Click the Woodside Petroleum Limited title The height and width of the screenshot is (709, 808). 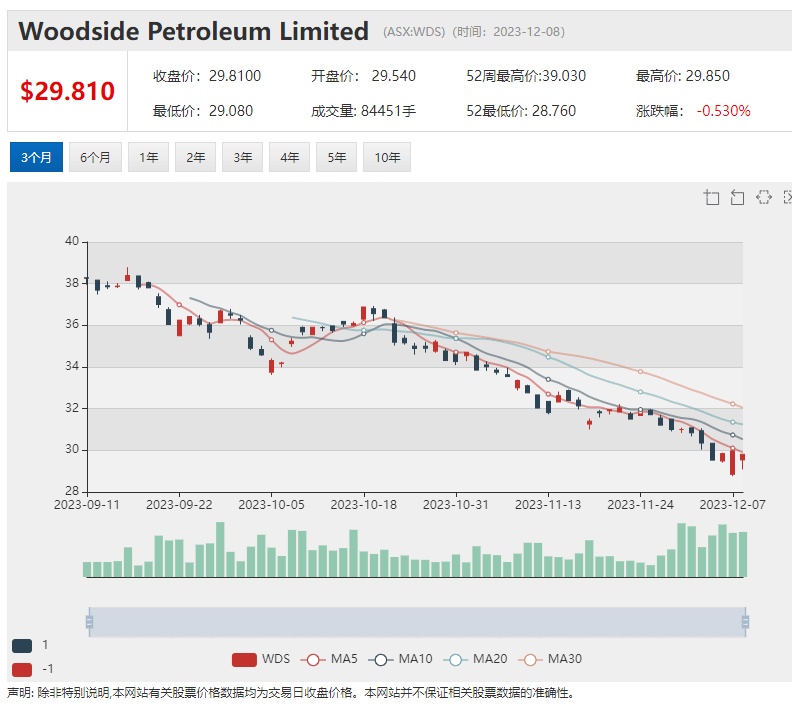coord(193,31)
